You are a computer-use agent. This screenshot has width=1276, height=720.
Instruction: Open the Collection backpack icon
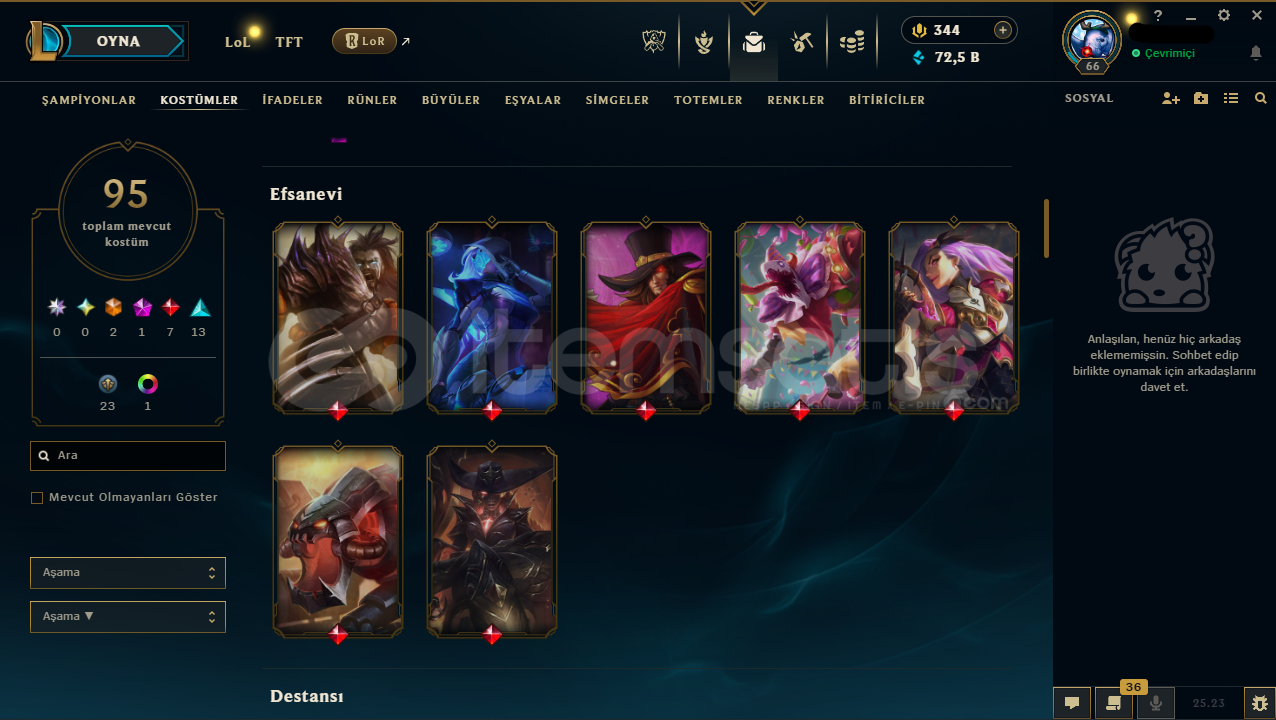point(754,42)
